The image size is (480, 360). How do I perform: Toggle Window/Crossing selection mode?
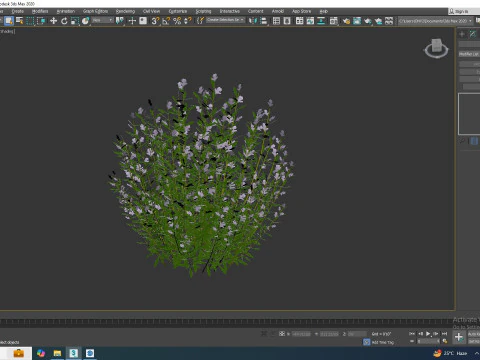click(x=41, y=21)
